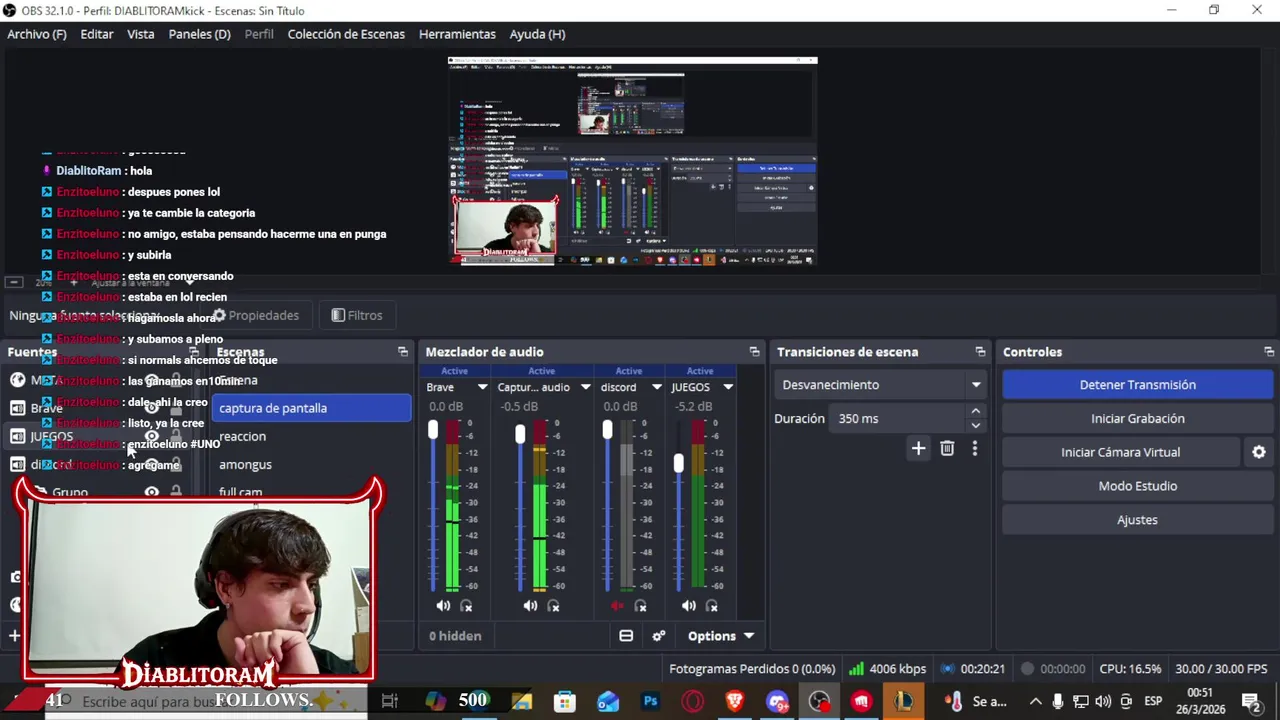The height and width of the screenshot is (720, 1280).
Task: Click the Detener Transmisión button
Action: point(1138,385)
